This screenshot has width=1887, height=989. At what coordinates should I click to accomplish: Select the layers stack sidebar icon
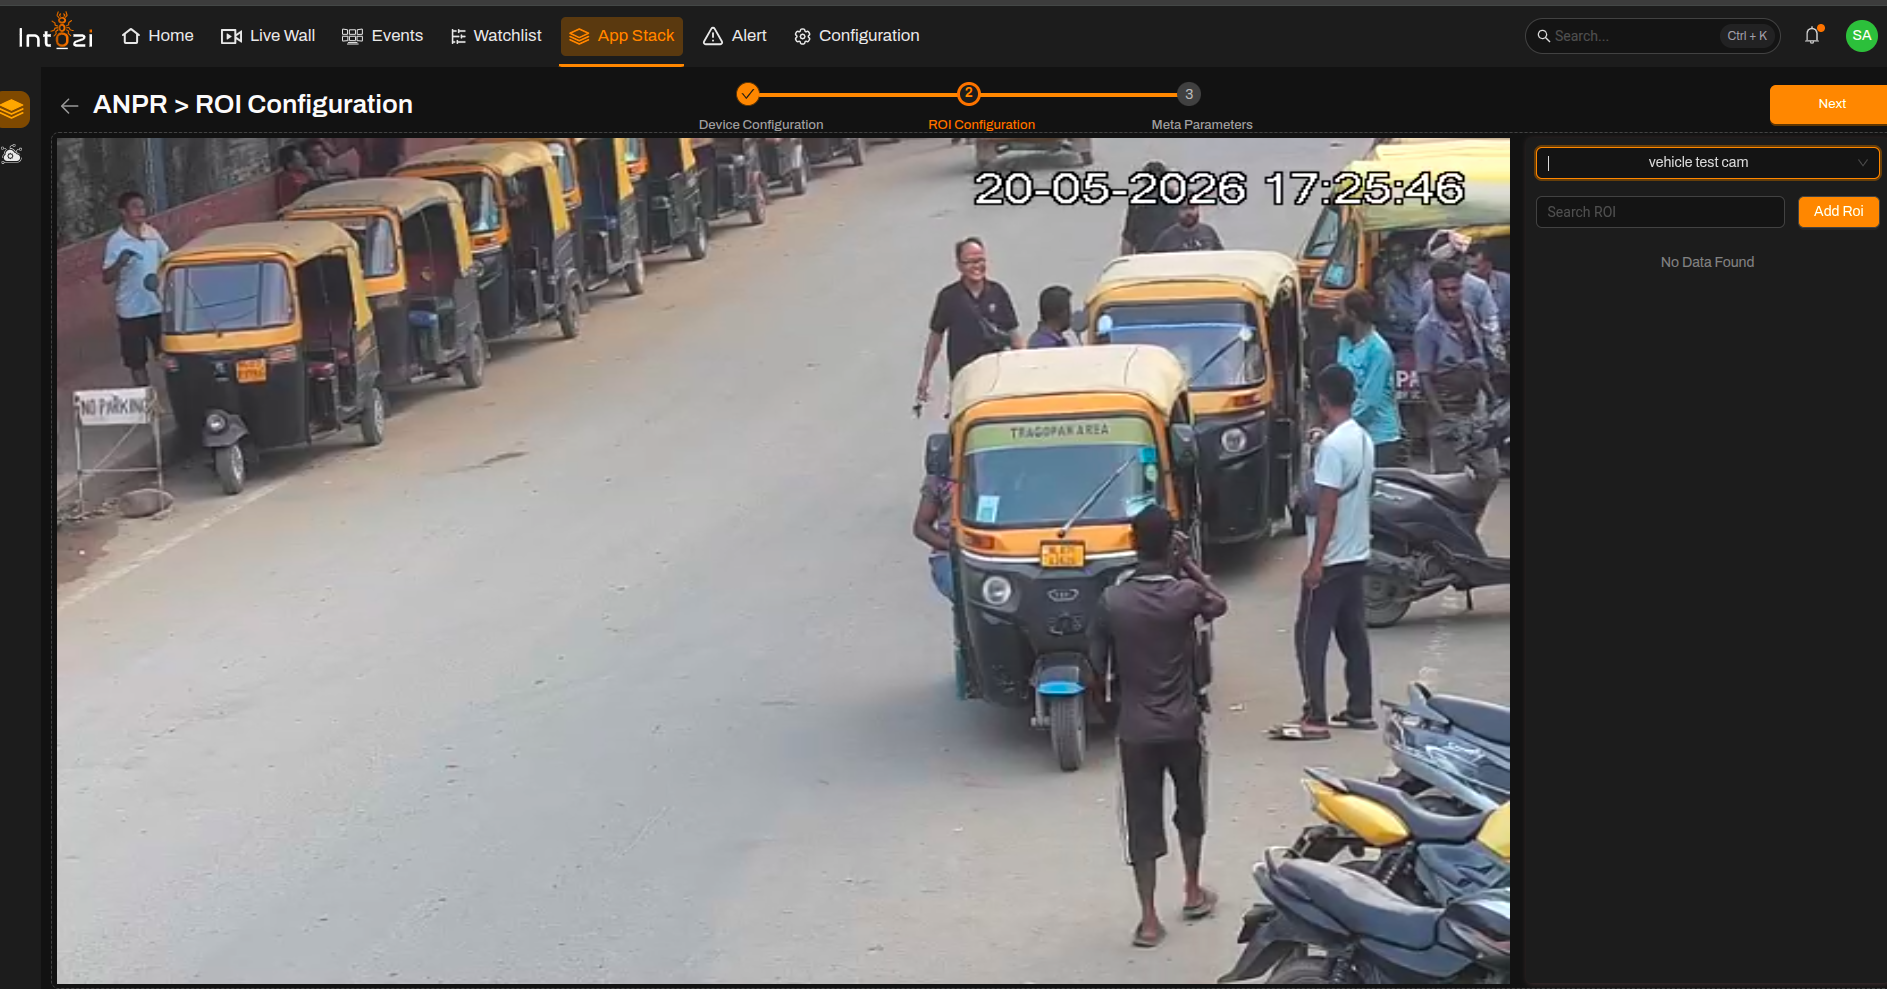coord(13,109)
